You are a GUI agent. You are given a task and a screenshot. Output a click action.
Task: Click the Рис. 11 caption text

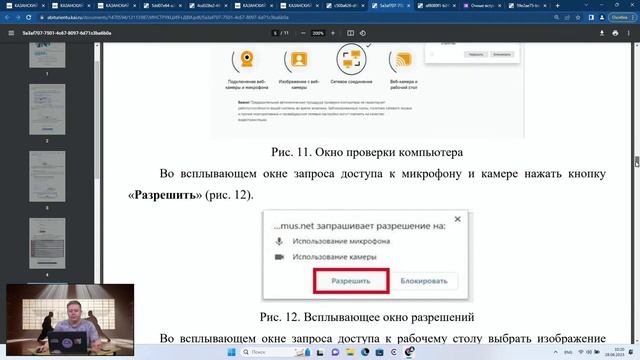point(367,152)
